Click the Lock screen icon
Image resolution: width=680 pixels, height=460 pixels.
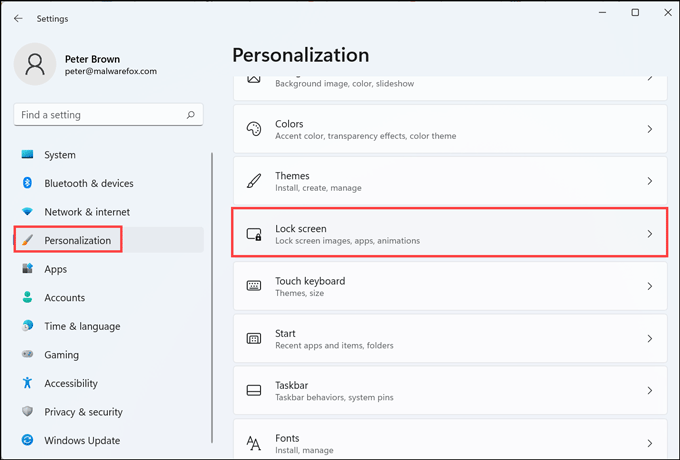click(254, 234)
